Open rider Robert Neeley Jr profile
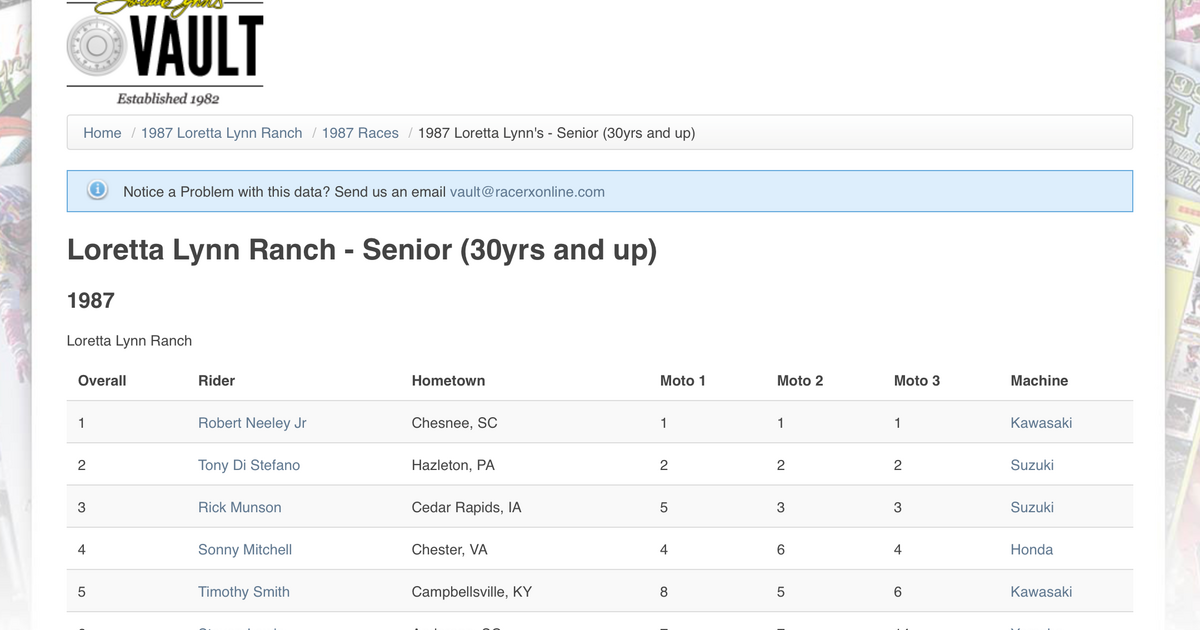The image size is (1200, 630). point(252,423)
